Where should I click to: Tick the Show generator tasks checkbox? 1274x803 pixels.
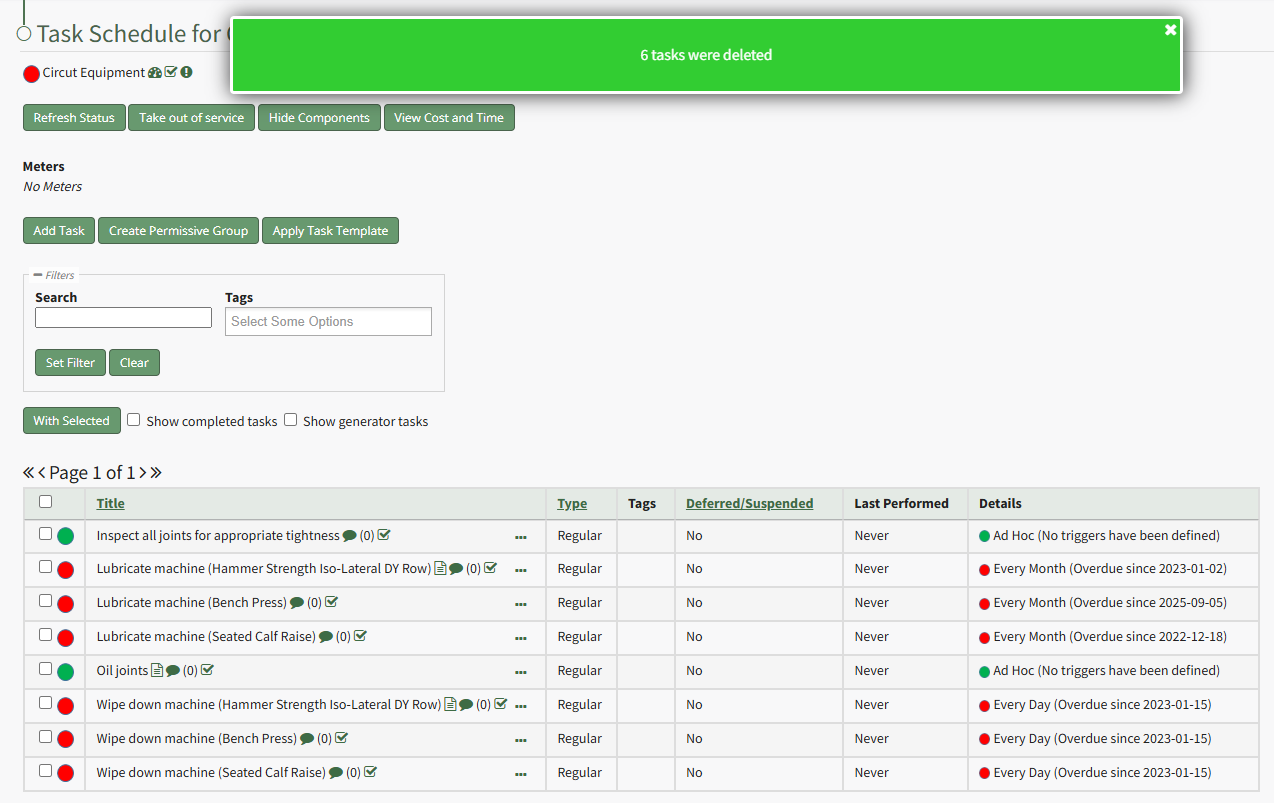click(291, 420)
